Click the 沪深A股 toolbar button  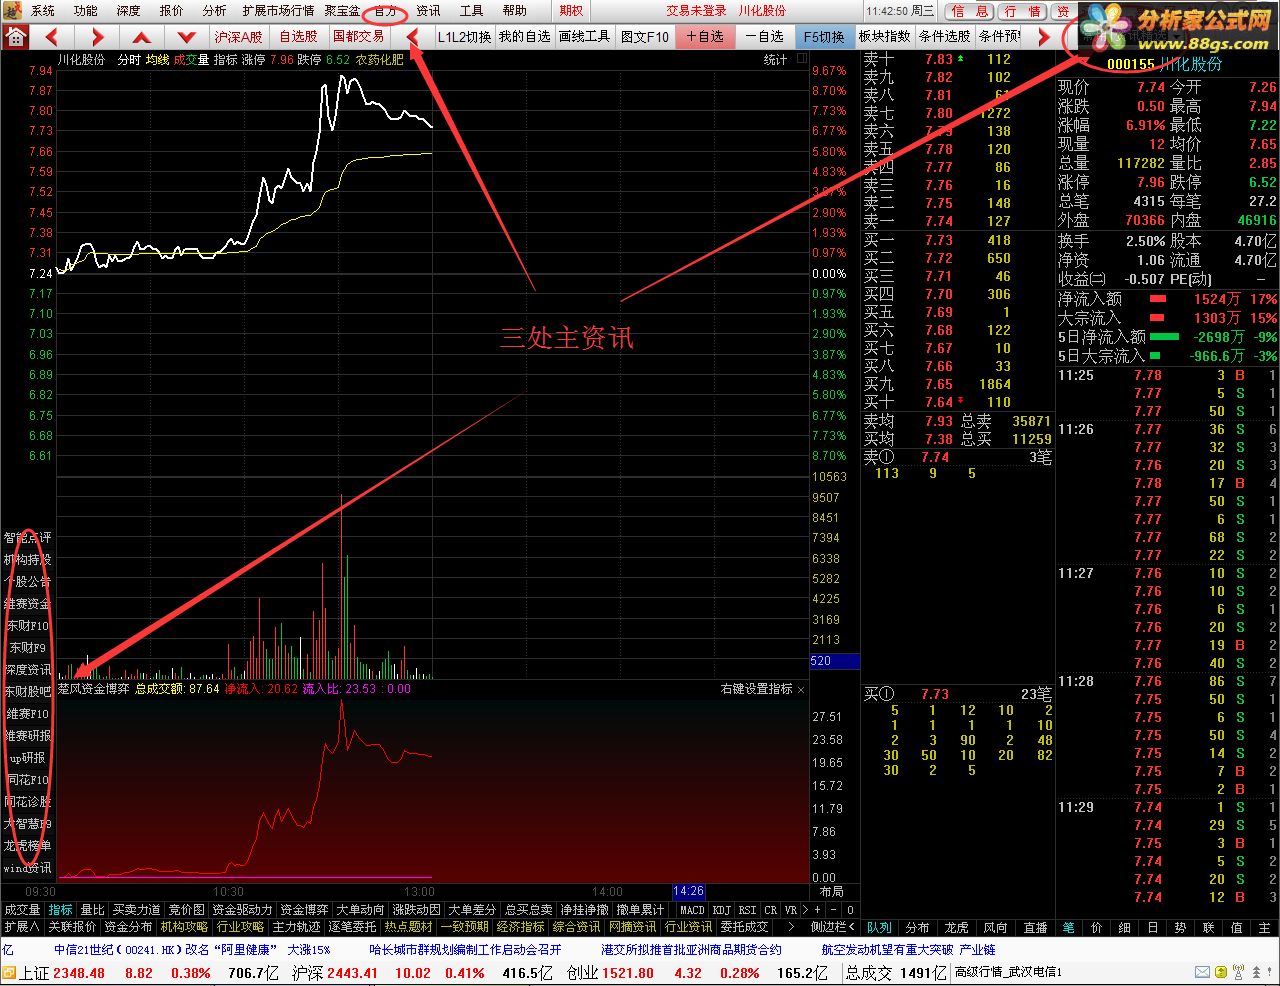coord(239,37)
